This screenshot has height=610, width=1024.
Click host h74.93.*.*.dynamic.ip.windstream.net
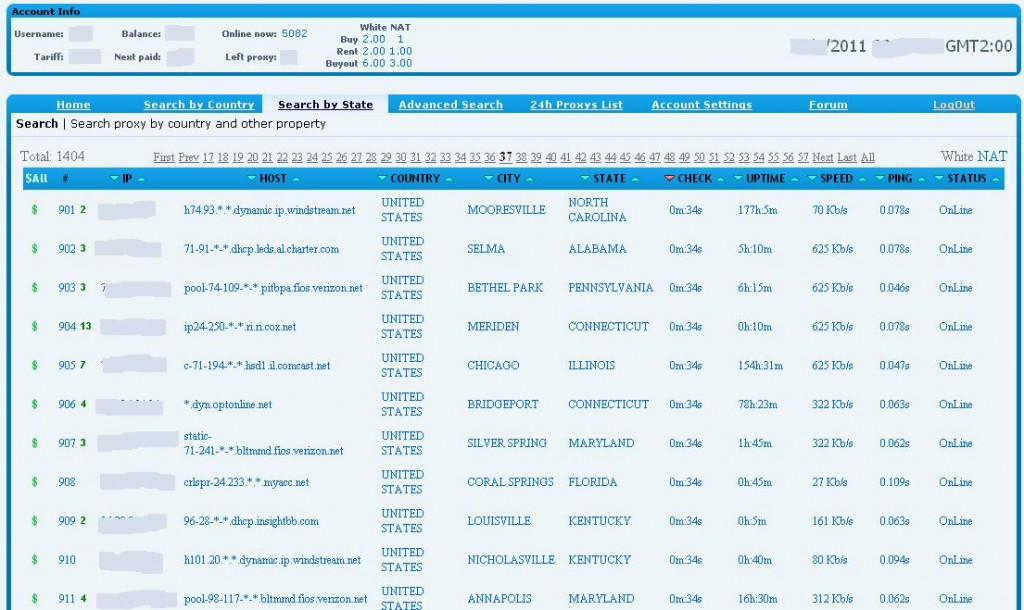(x=270, y=210)
